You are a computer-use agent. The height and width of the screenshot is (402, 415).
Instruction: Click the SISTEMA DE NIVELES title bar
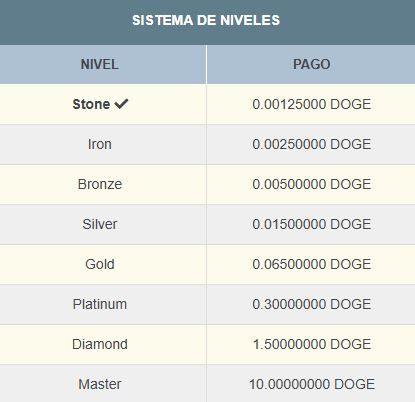point(207,22)
